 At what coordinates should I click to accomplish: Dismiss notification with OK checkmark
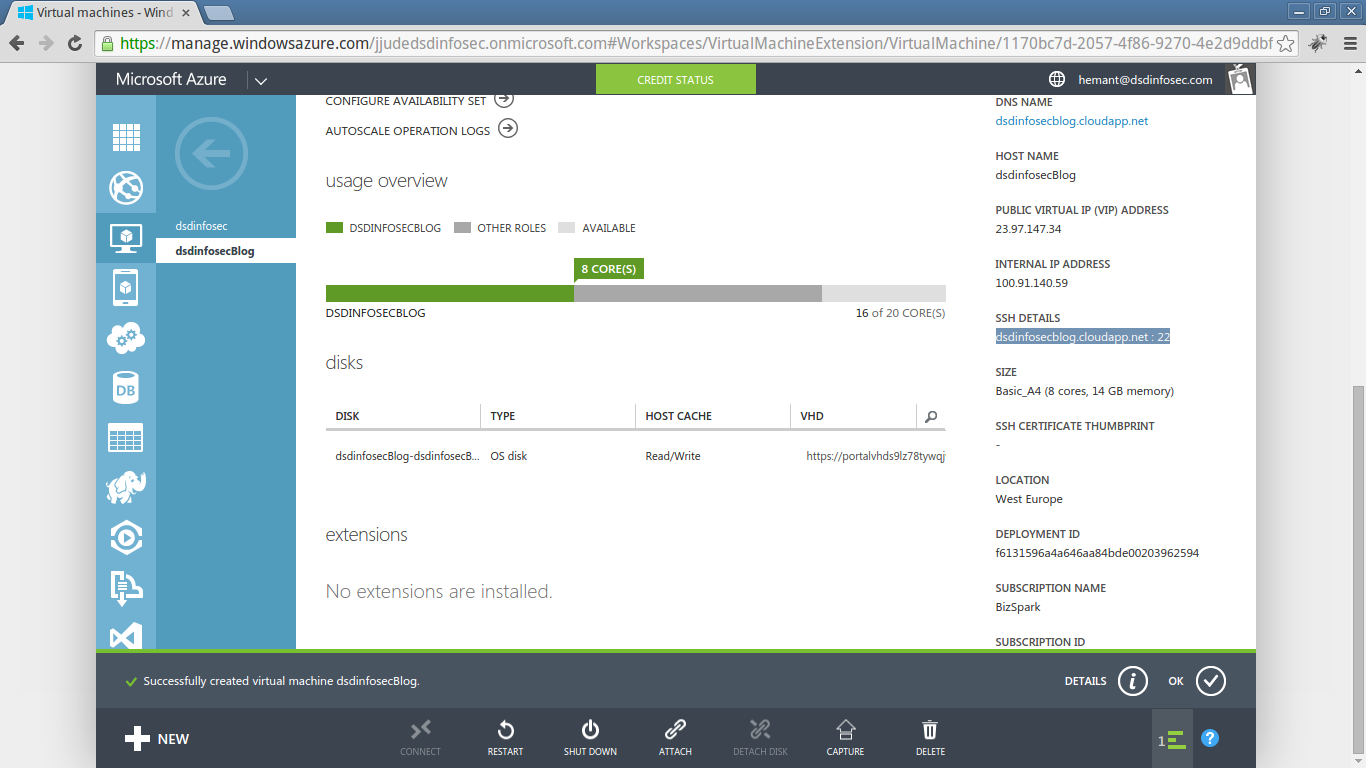click(x=1210, y=681)
